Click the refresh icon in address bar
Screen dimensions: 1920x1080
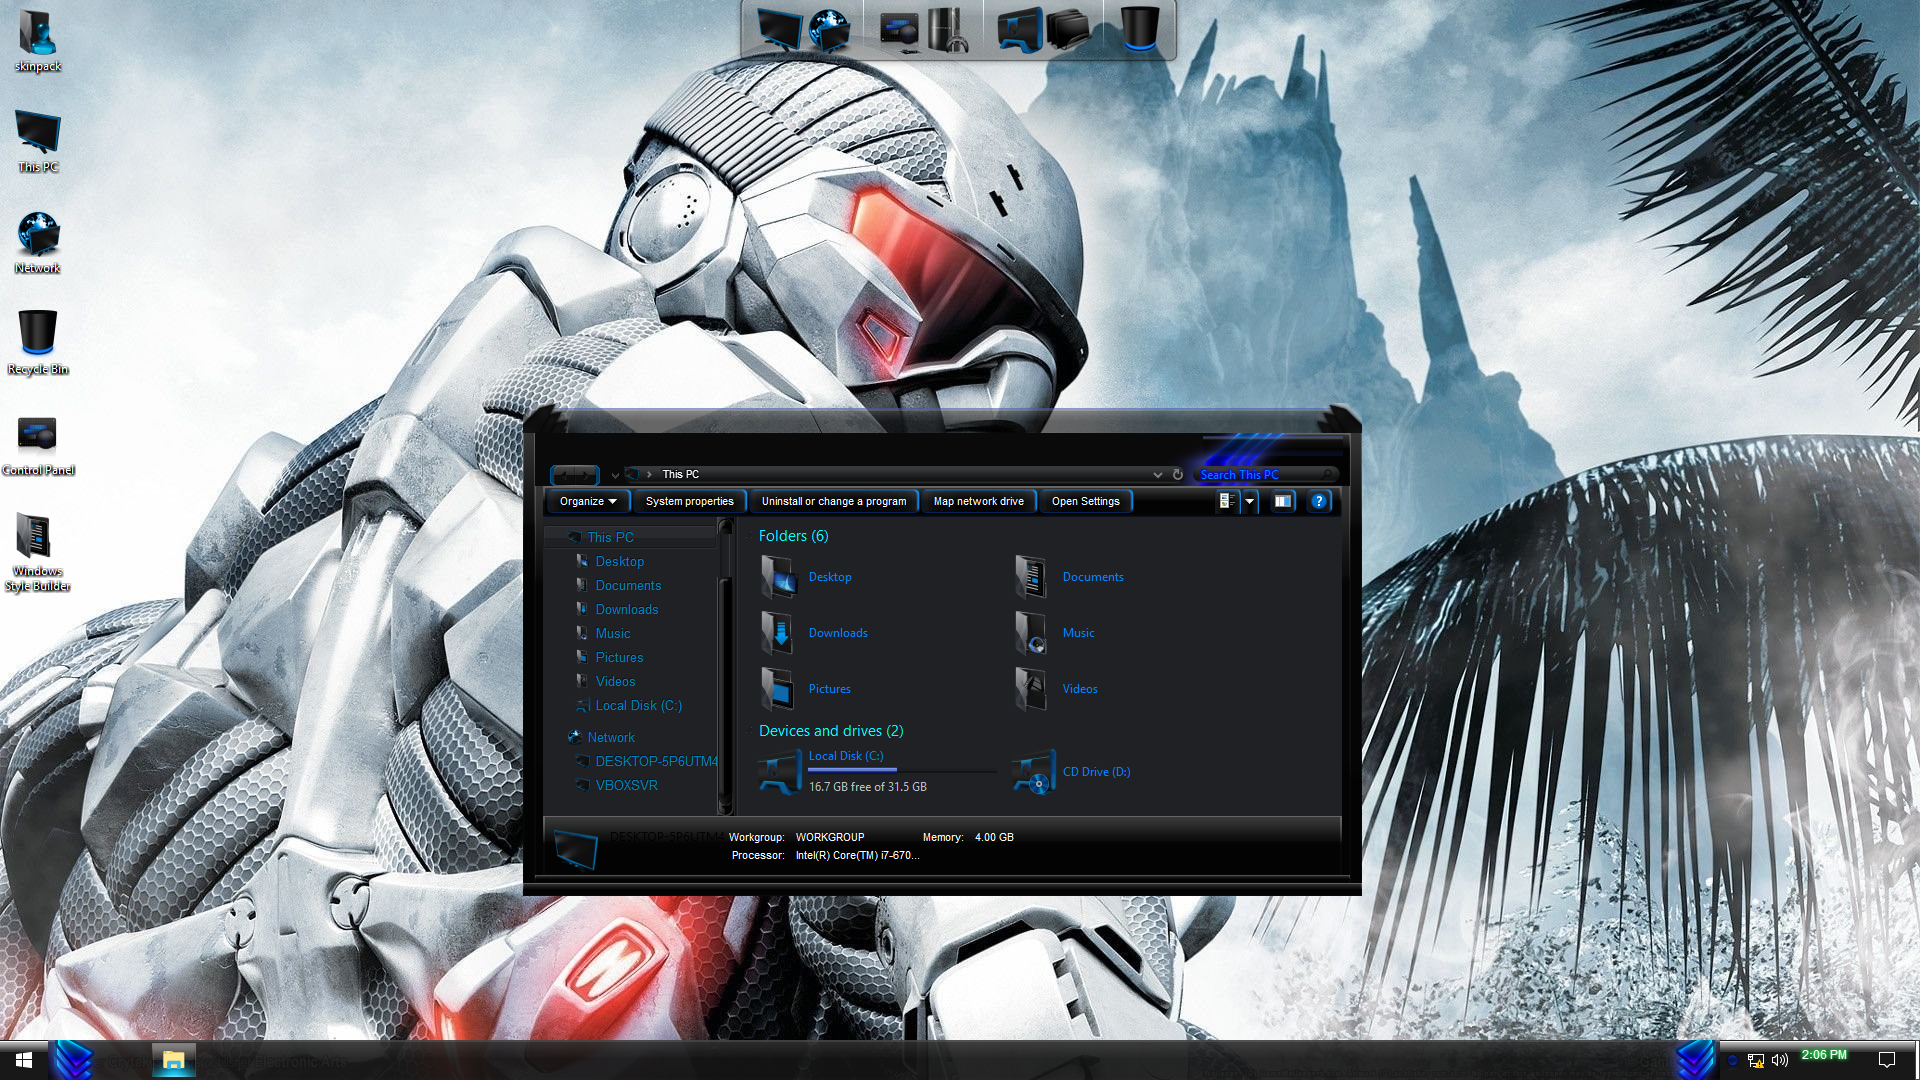pos(1178,475)
